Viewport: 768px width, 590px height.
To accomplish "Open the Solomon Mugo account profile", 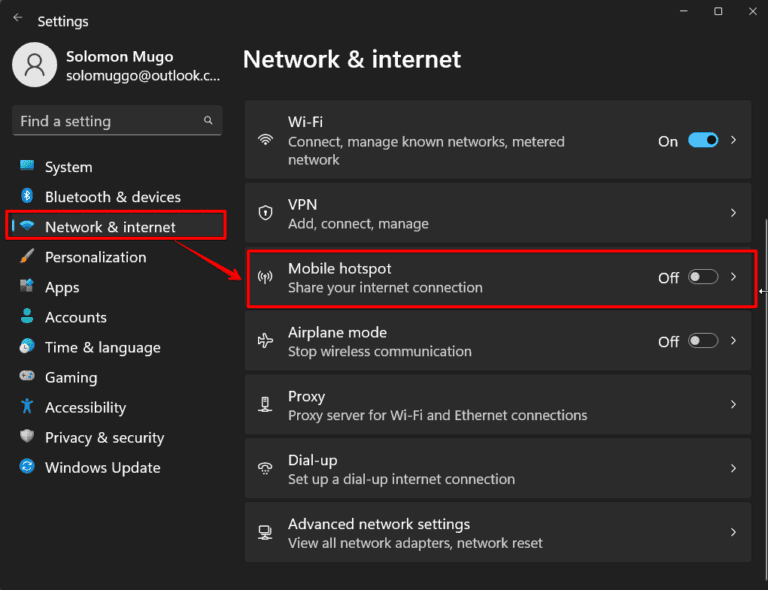I will tap(115, 65).
